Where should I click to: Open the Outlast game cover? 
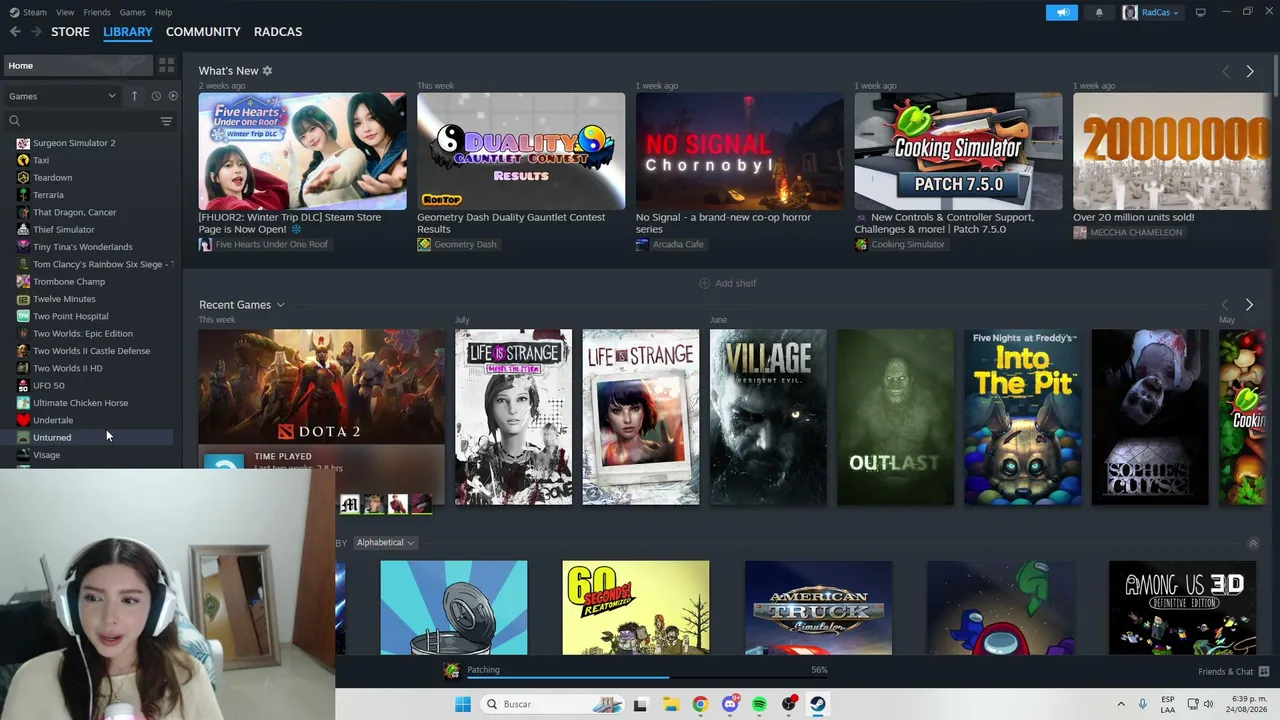(x=895, y=417)
